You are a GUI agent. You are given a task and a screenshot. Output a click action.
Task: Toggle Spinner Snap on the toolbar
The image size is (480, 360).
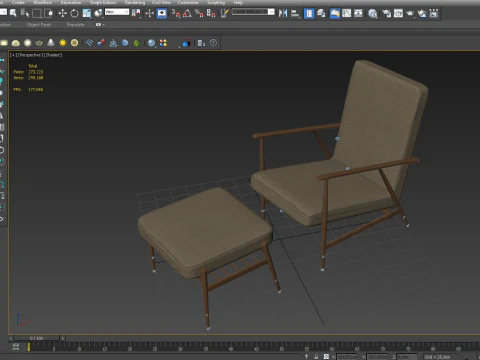211,13
